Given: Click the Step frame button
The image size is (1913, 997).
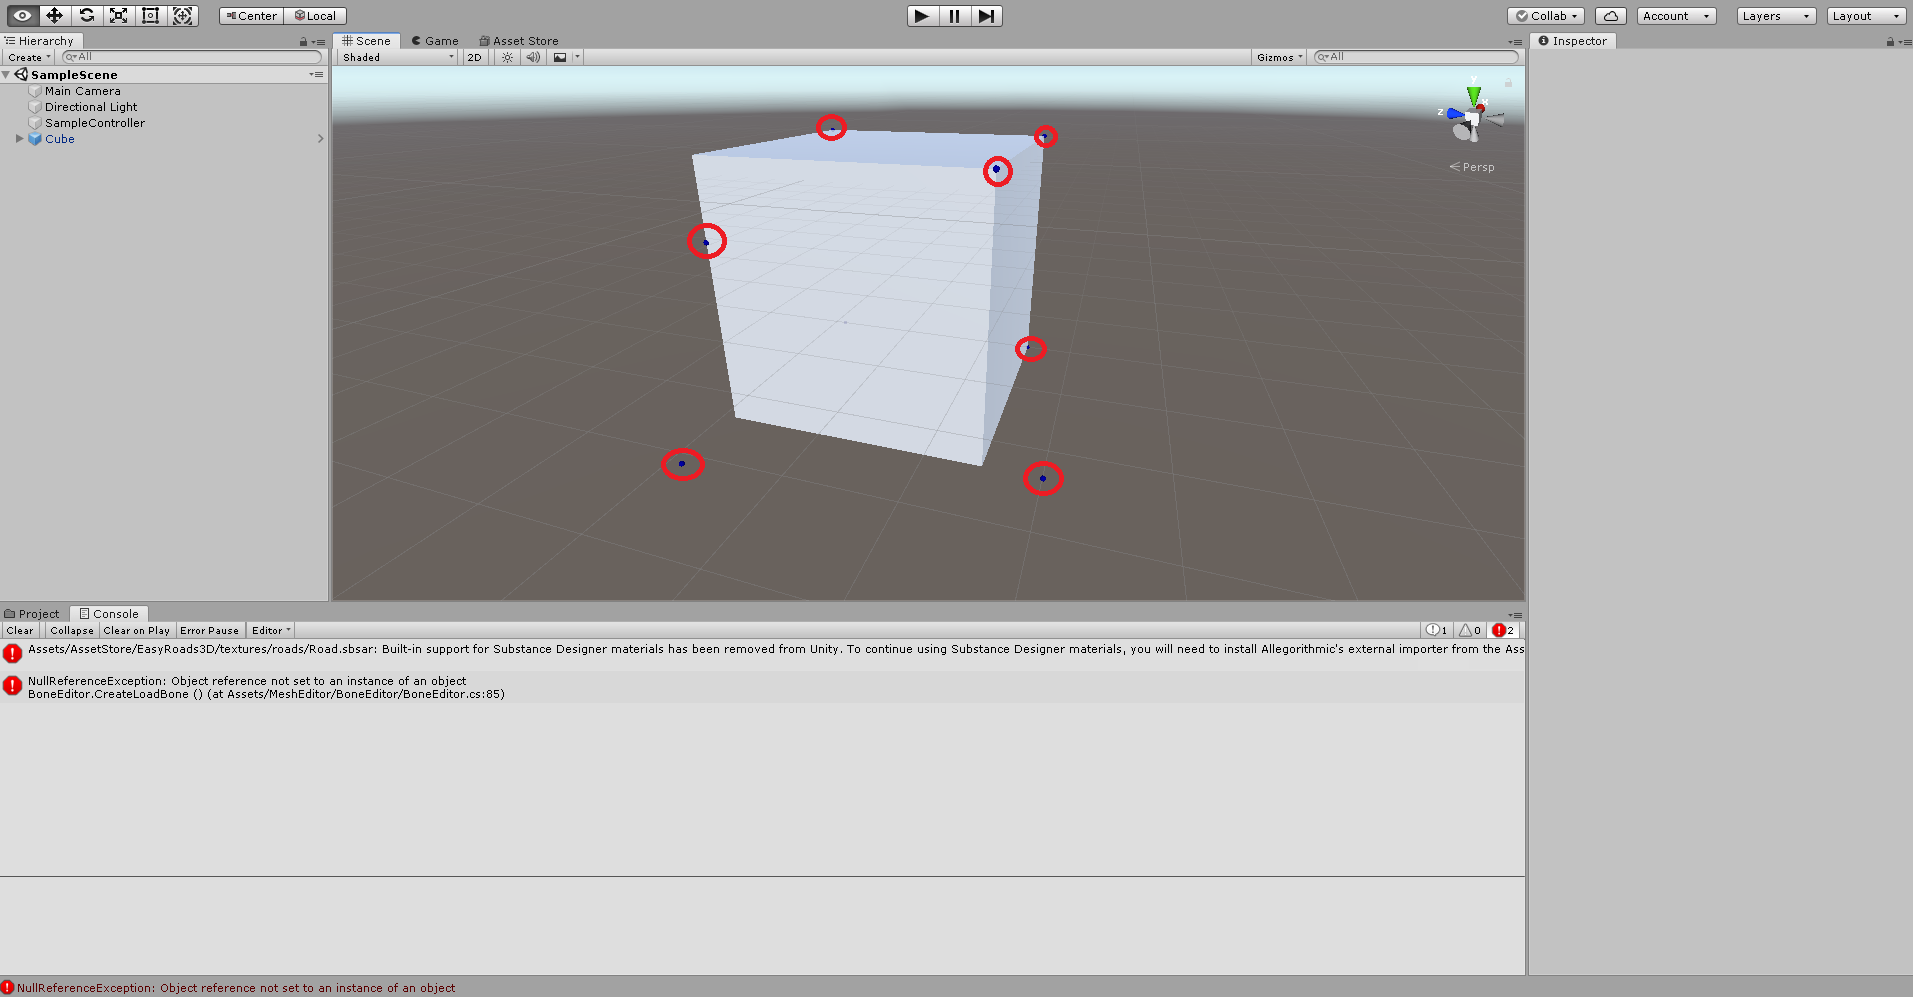Looking at the screenshot, I should (x=986, y=16).
